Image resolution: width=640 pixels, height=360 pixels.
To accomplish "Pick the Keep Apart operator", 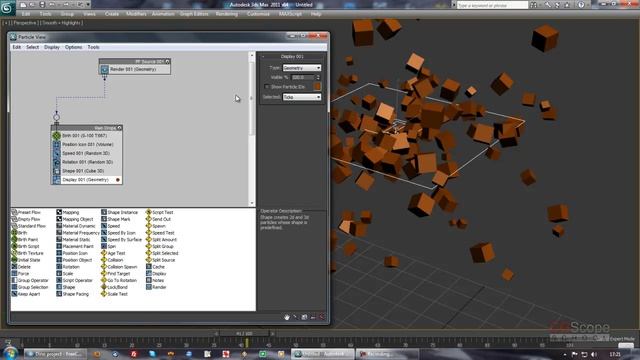I will point(25,294).
